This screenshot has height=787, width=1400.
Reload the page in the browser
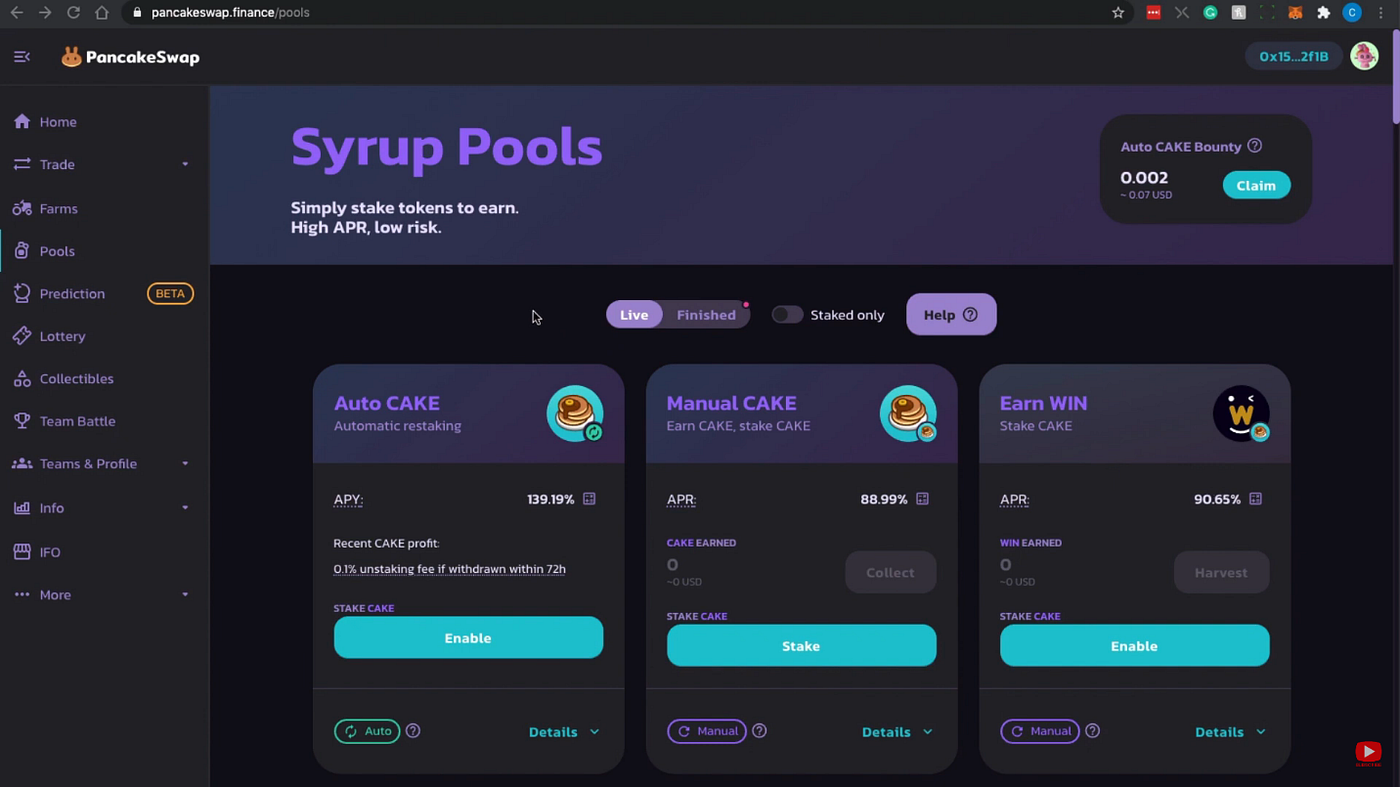tap(73, 13)
